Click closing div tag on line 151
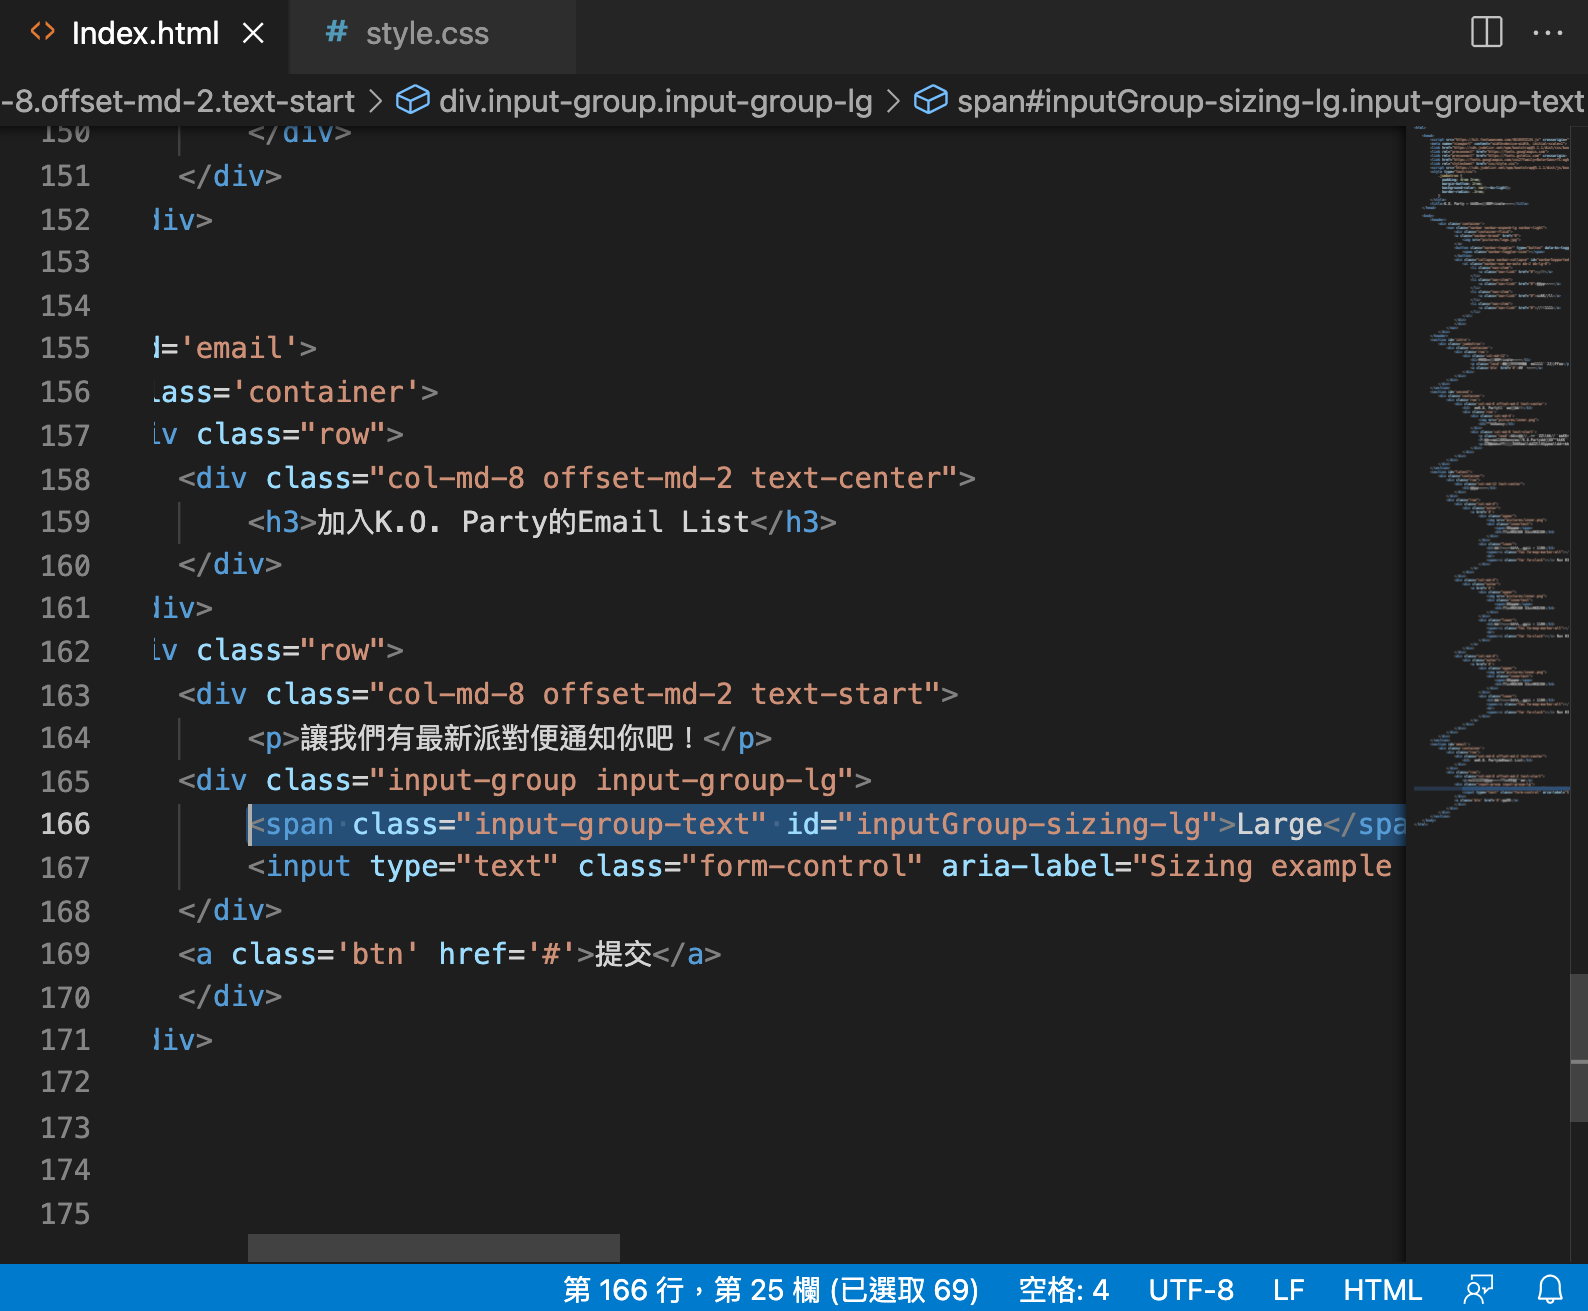The image size is (1588, 1311). tap(230, 176)
